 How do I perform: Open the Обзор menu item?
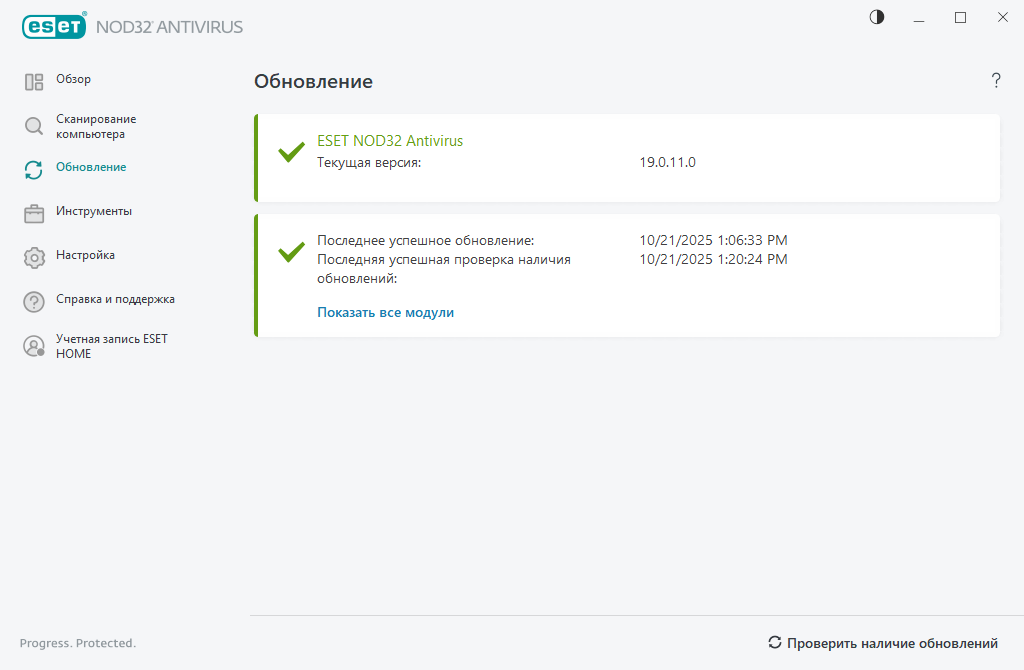[74, 79]
